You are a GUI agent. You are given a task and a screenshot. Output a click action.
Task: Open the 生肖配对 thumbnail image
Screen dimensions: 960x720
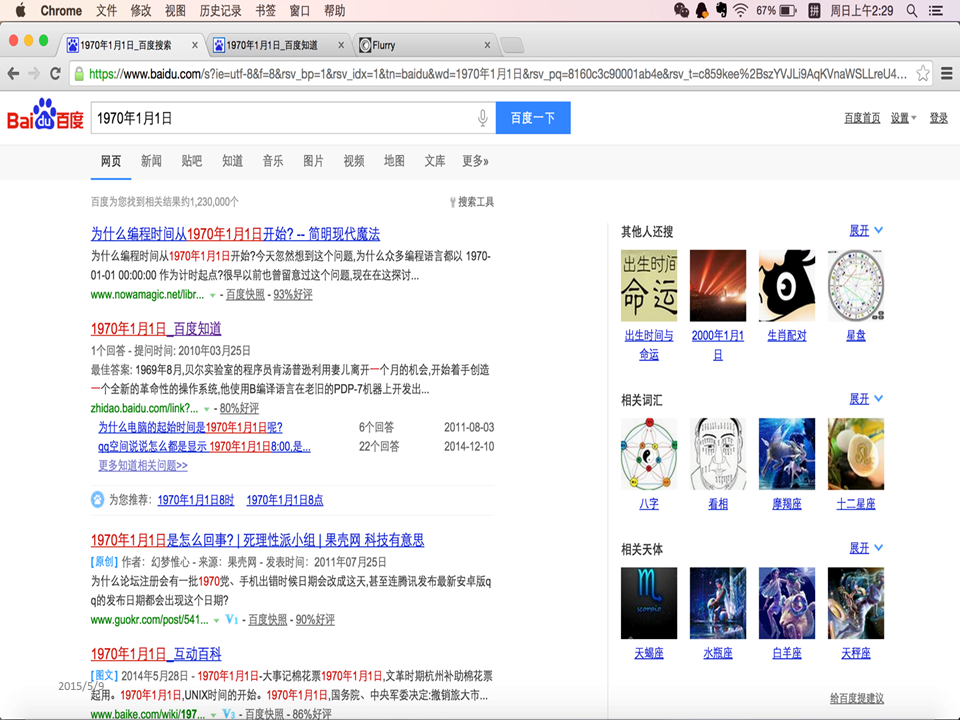(x=787, y=285)
